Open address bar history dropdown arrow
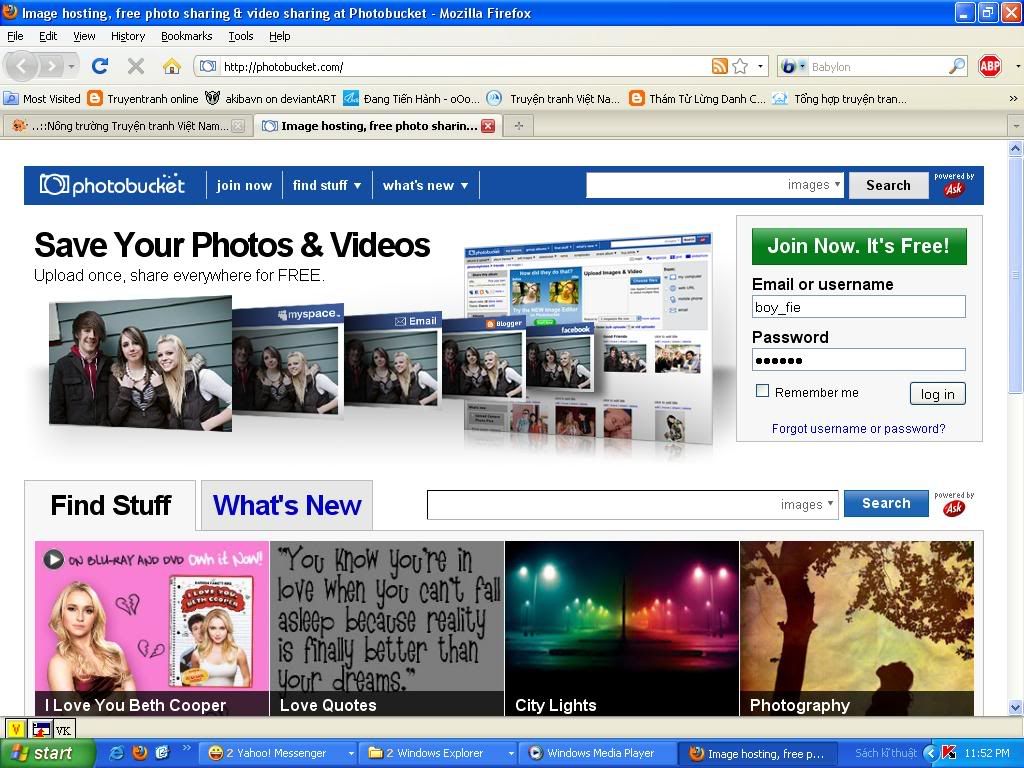Screen dimensions: 1024x768 760,66
